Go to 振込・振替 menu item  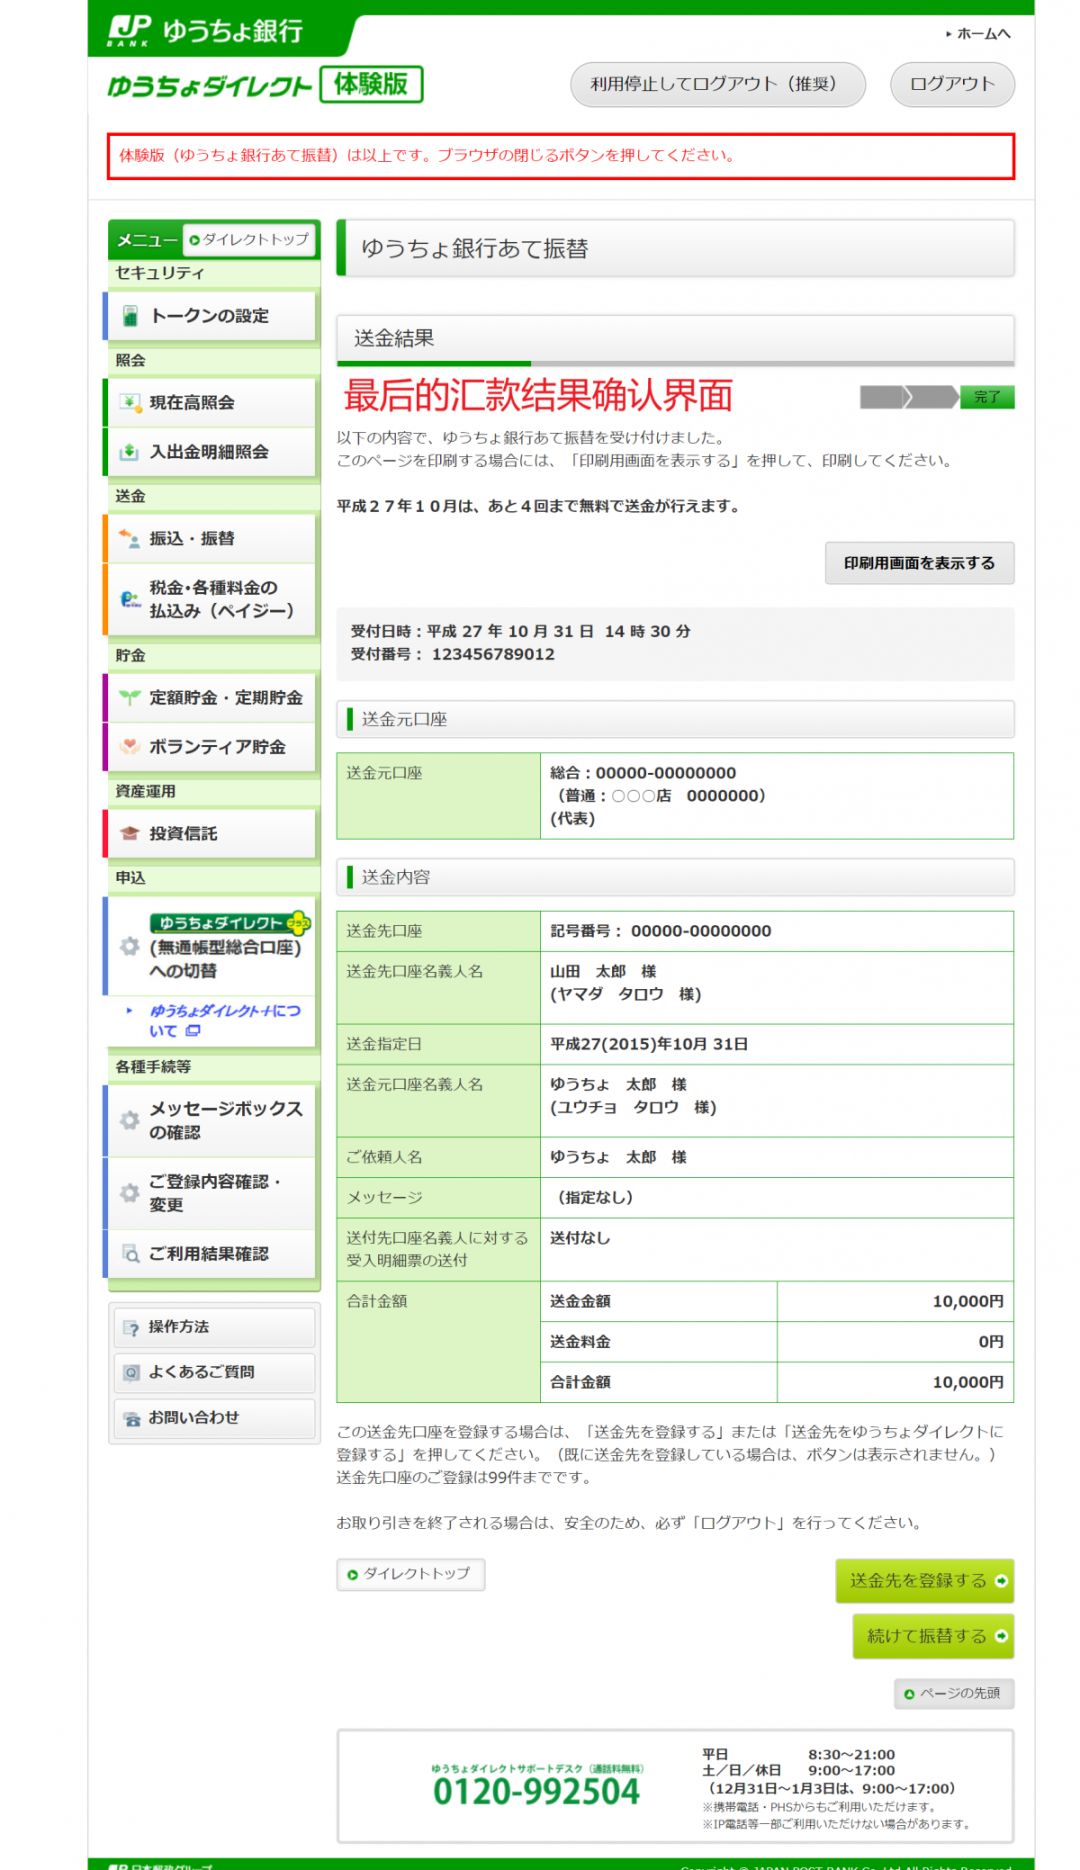(211, 538)
